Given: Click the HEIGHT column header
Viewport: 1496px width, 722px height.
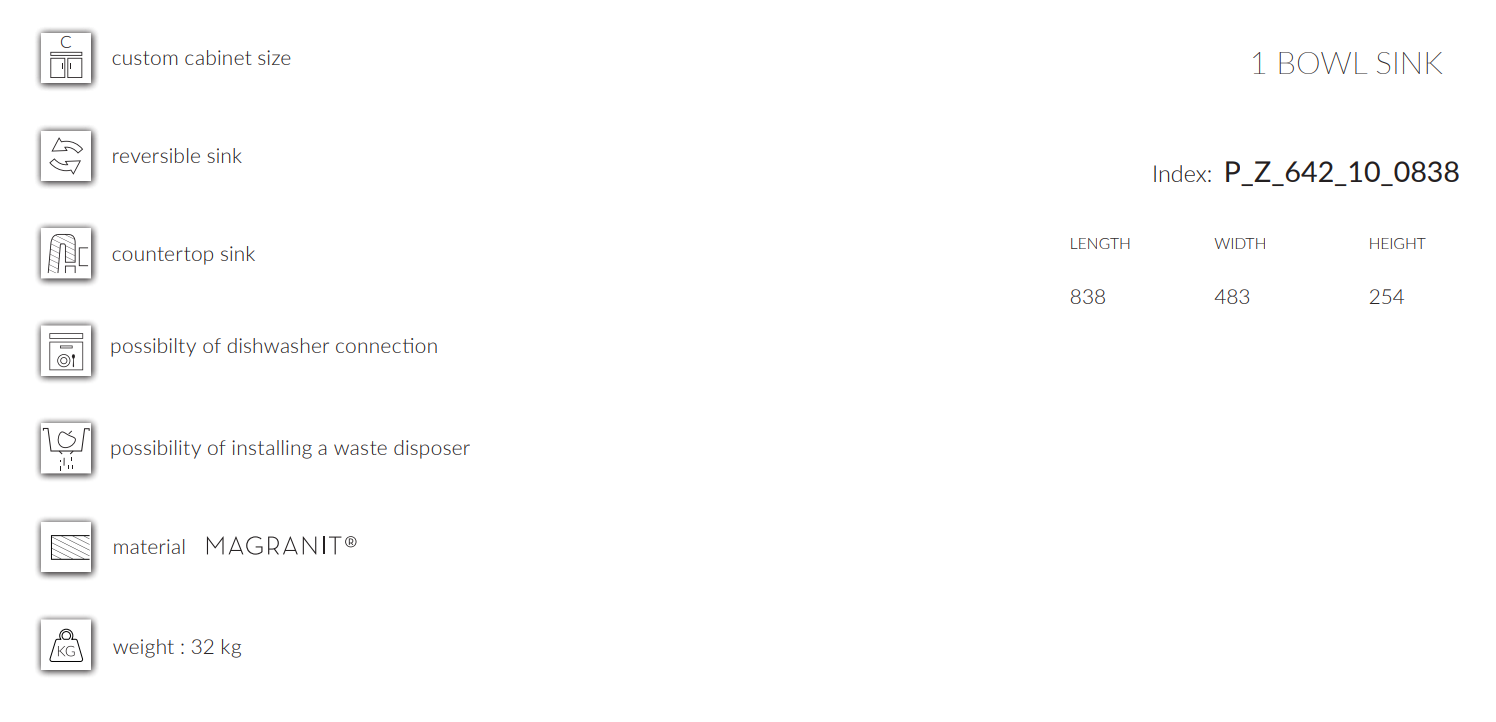Looking at the screenshot, I should coord(1397,243).
